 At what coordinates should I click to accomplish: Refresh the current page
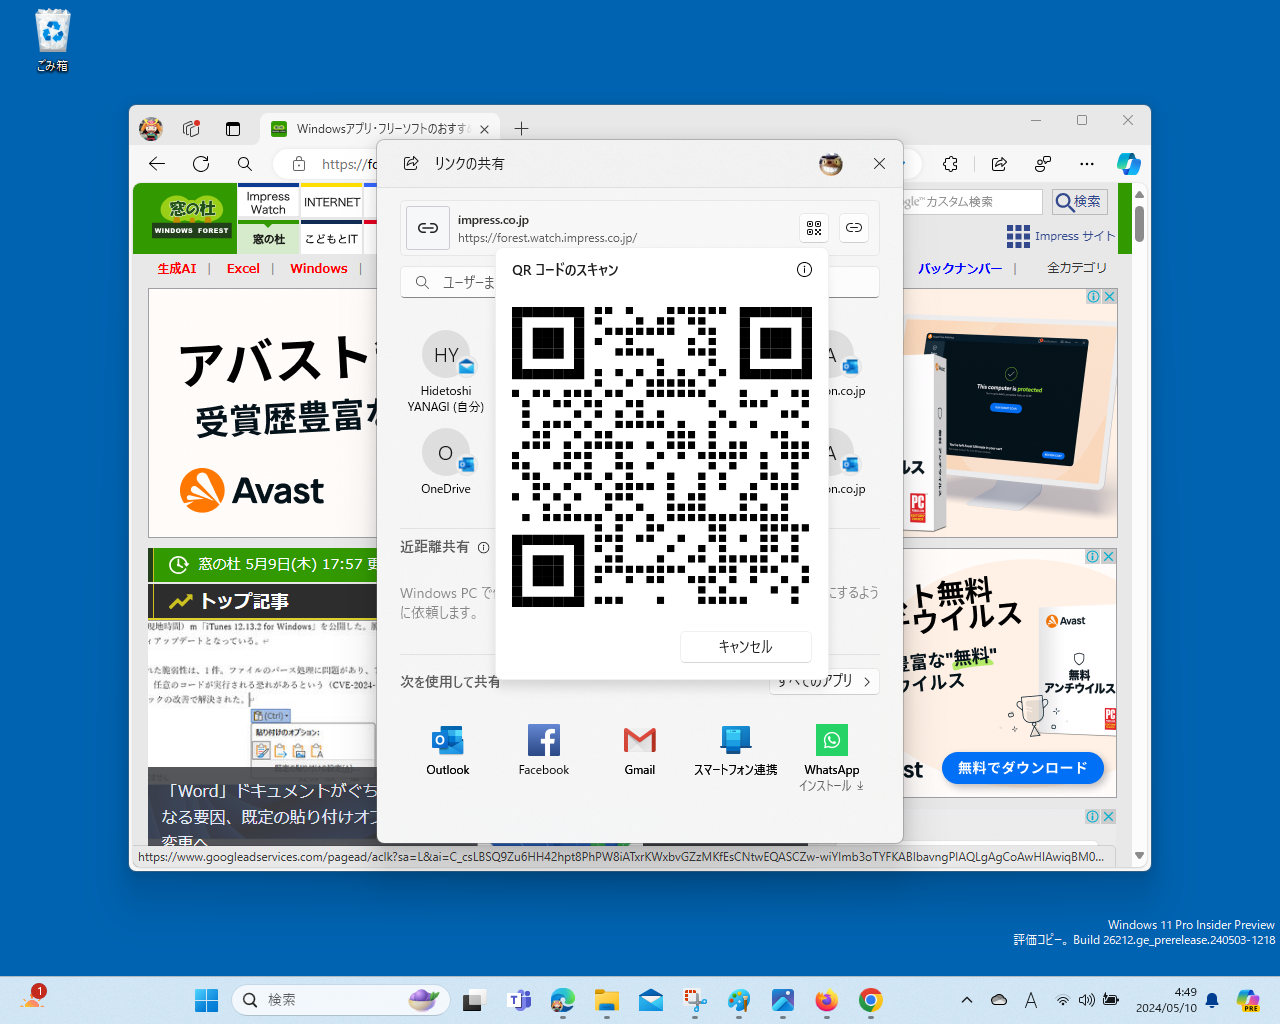[x=200, y=164]
